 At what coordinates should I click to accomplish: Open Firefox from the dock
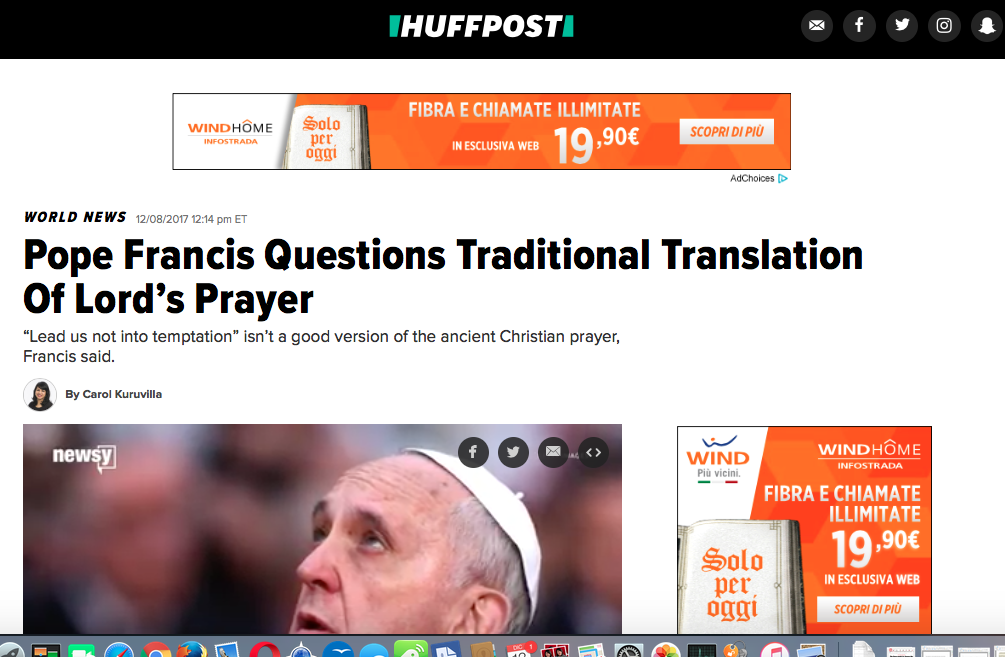(192, 650)
